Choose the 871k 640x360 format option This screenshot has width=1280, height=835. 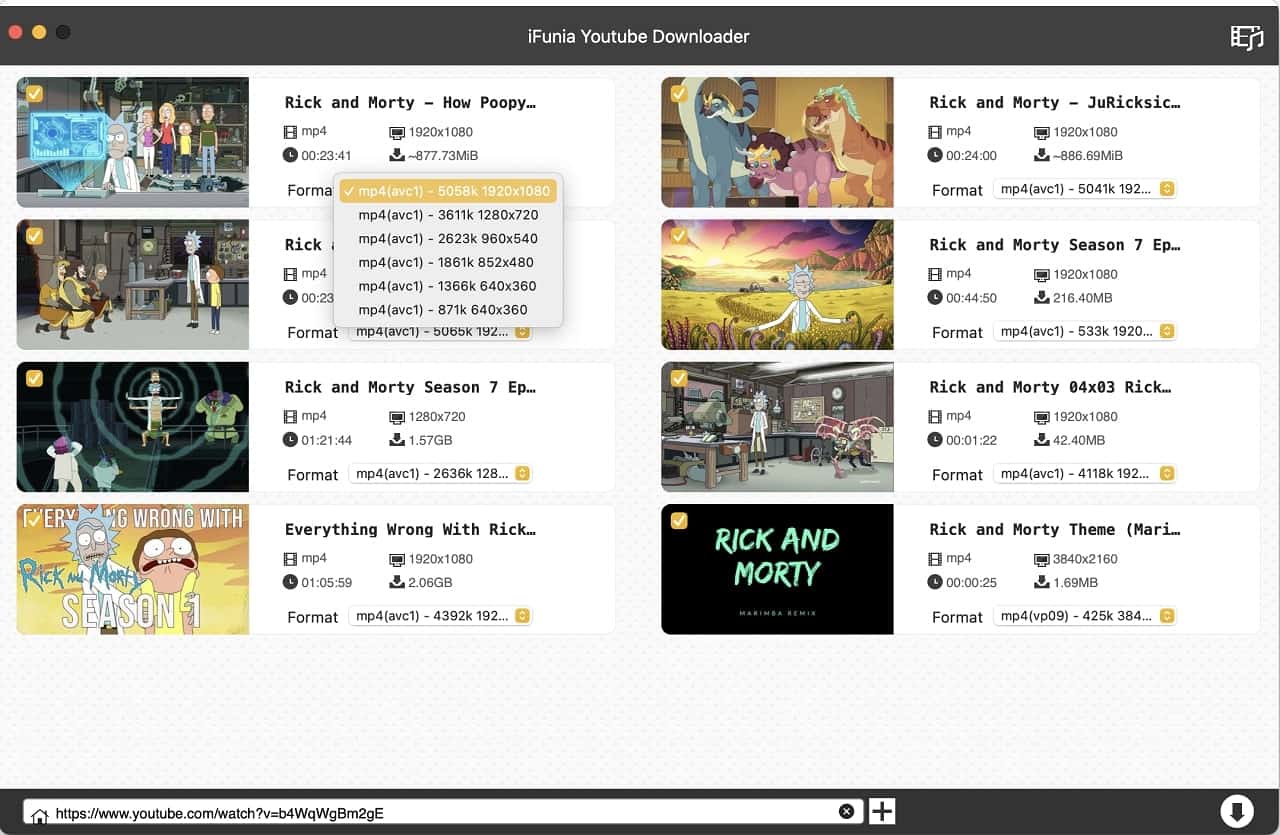coord(442,310)
